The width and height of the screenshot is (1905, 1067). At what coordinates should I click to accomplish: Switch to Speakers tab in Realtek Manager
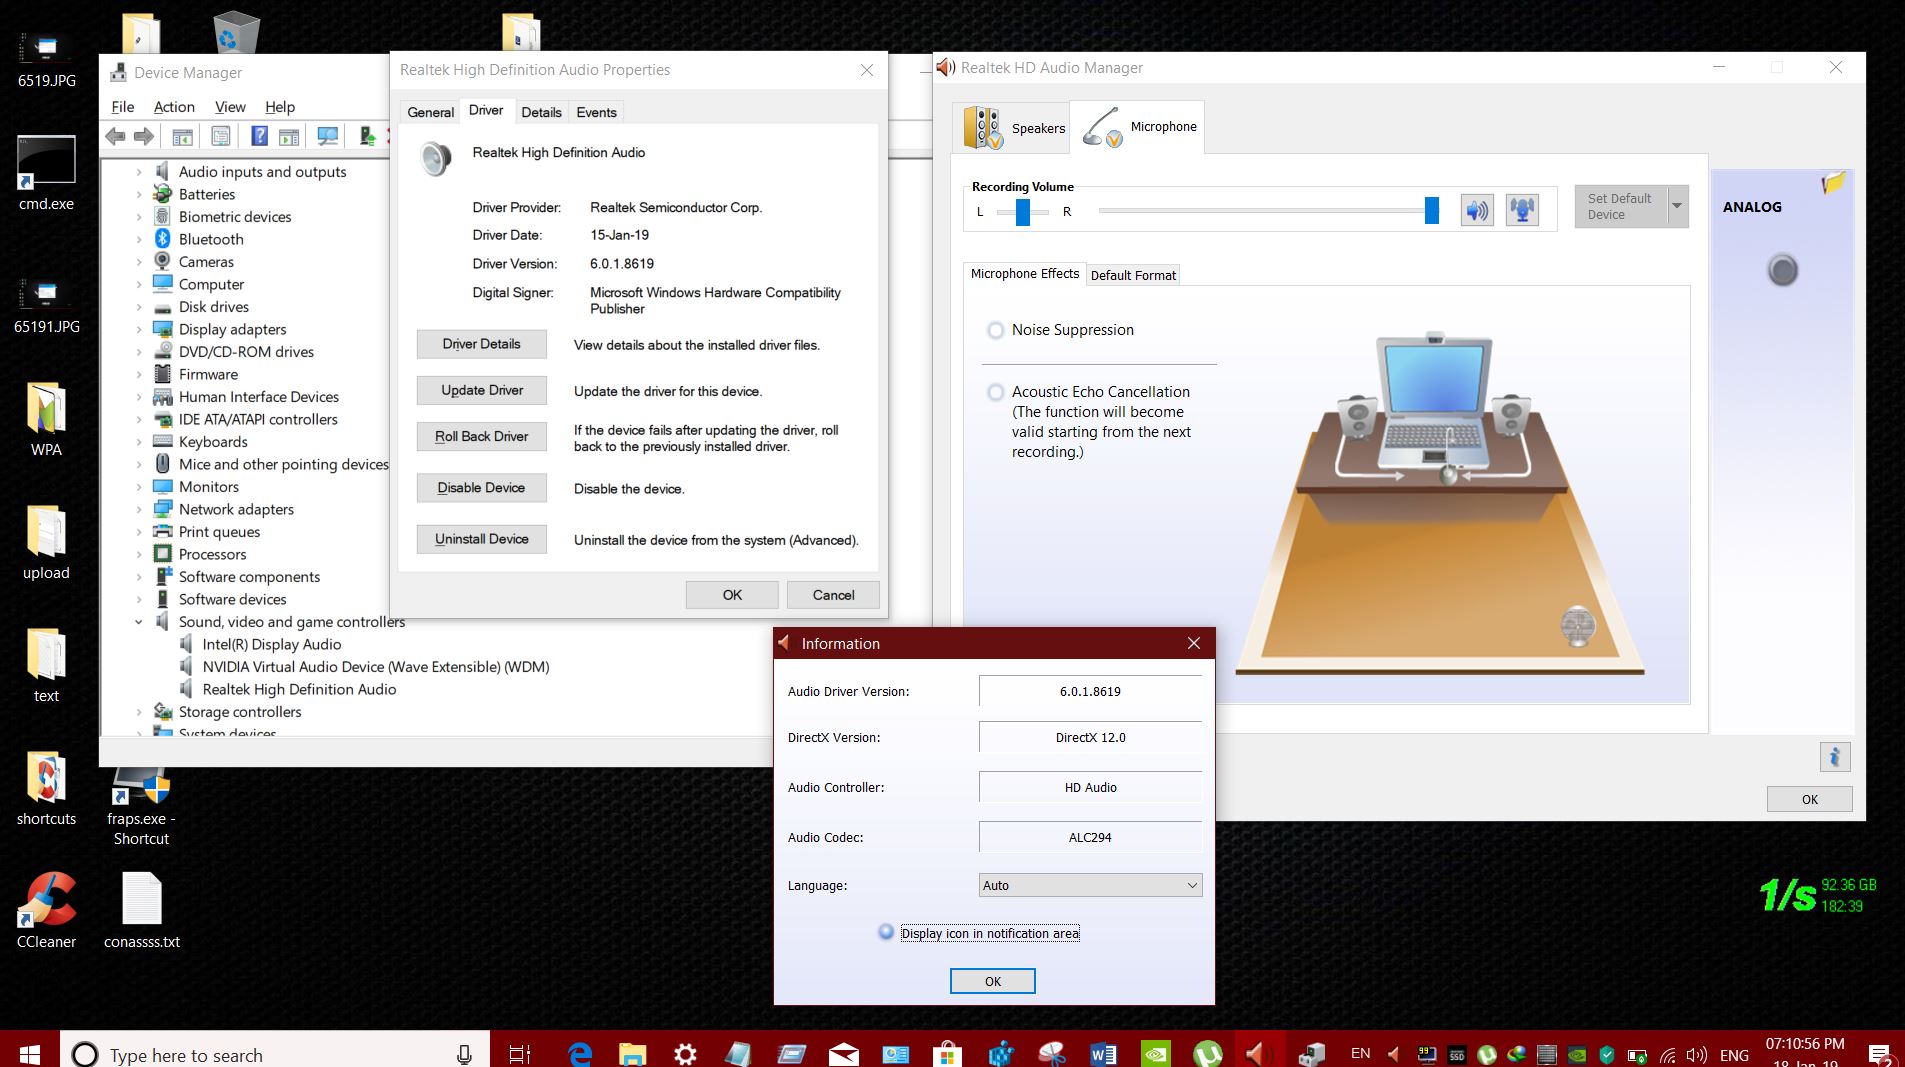click(x=1012, y=128)
